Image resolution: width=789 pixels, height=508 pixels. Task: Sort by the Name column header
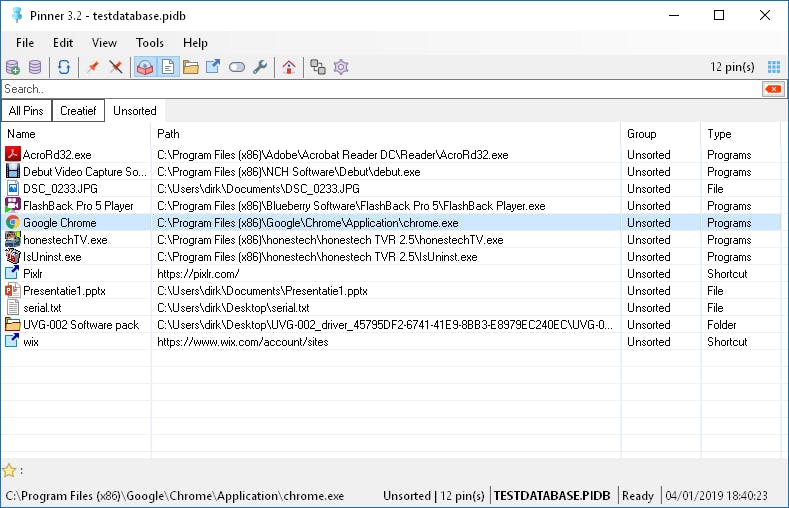click(75, 134)
